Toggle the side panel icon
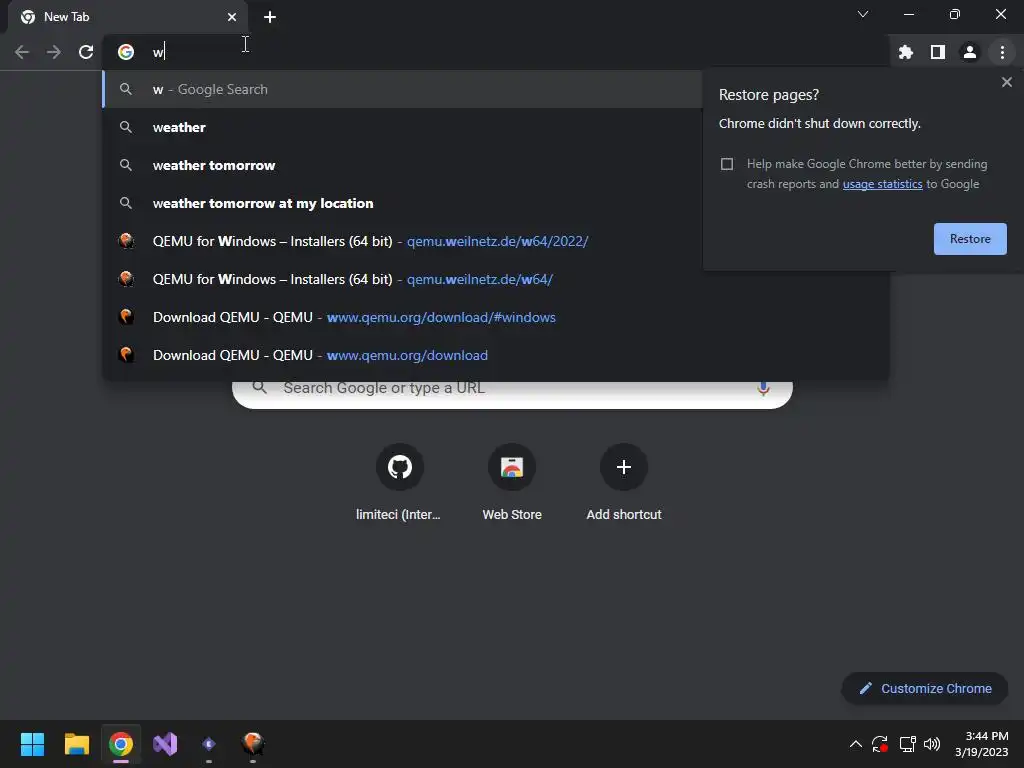This screenshot has width=1024, height=768. coord(938,52)
